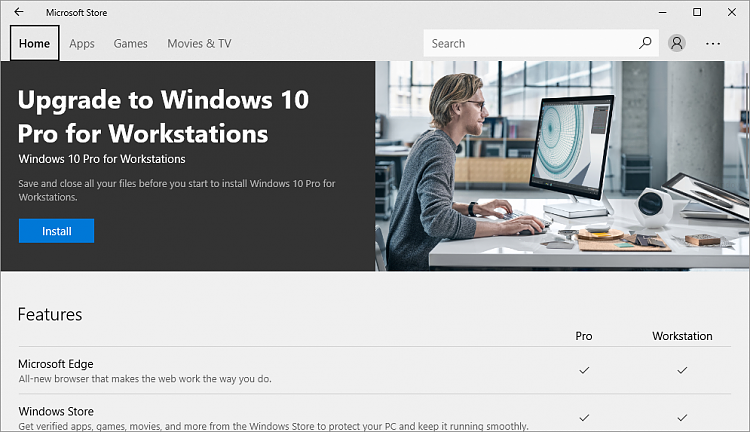Switch to the Apps tab
The height and width of the screenshot is (432, 750).
coord(82,44)
